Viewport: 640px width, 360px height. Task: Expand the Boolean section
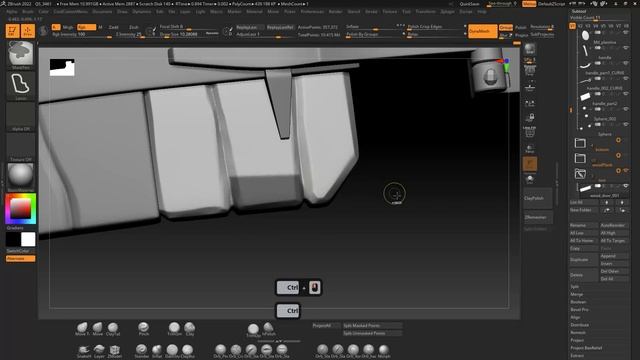(578, 302)
